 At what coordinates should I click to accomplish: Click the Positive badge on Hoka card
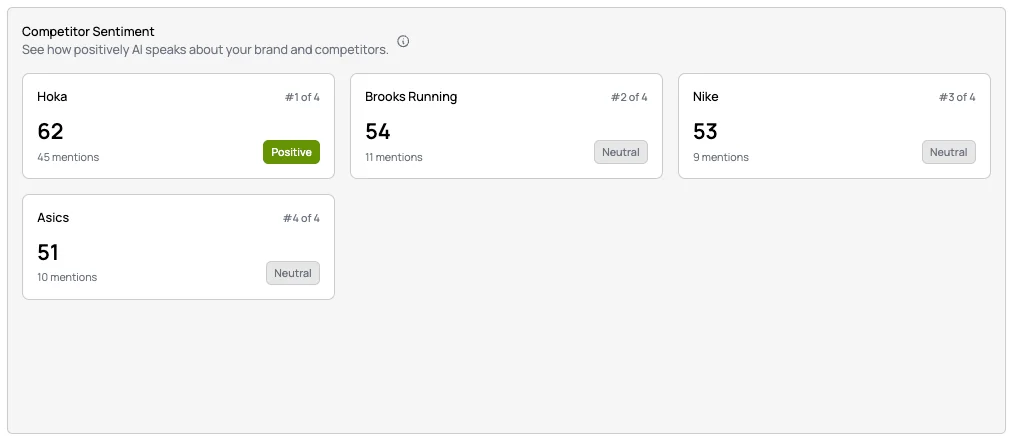(291, 152)
